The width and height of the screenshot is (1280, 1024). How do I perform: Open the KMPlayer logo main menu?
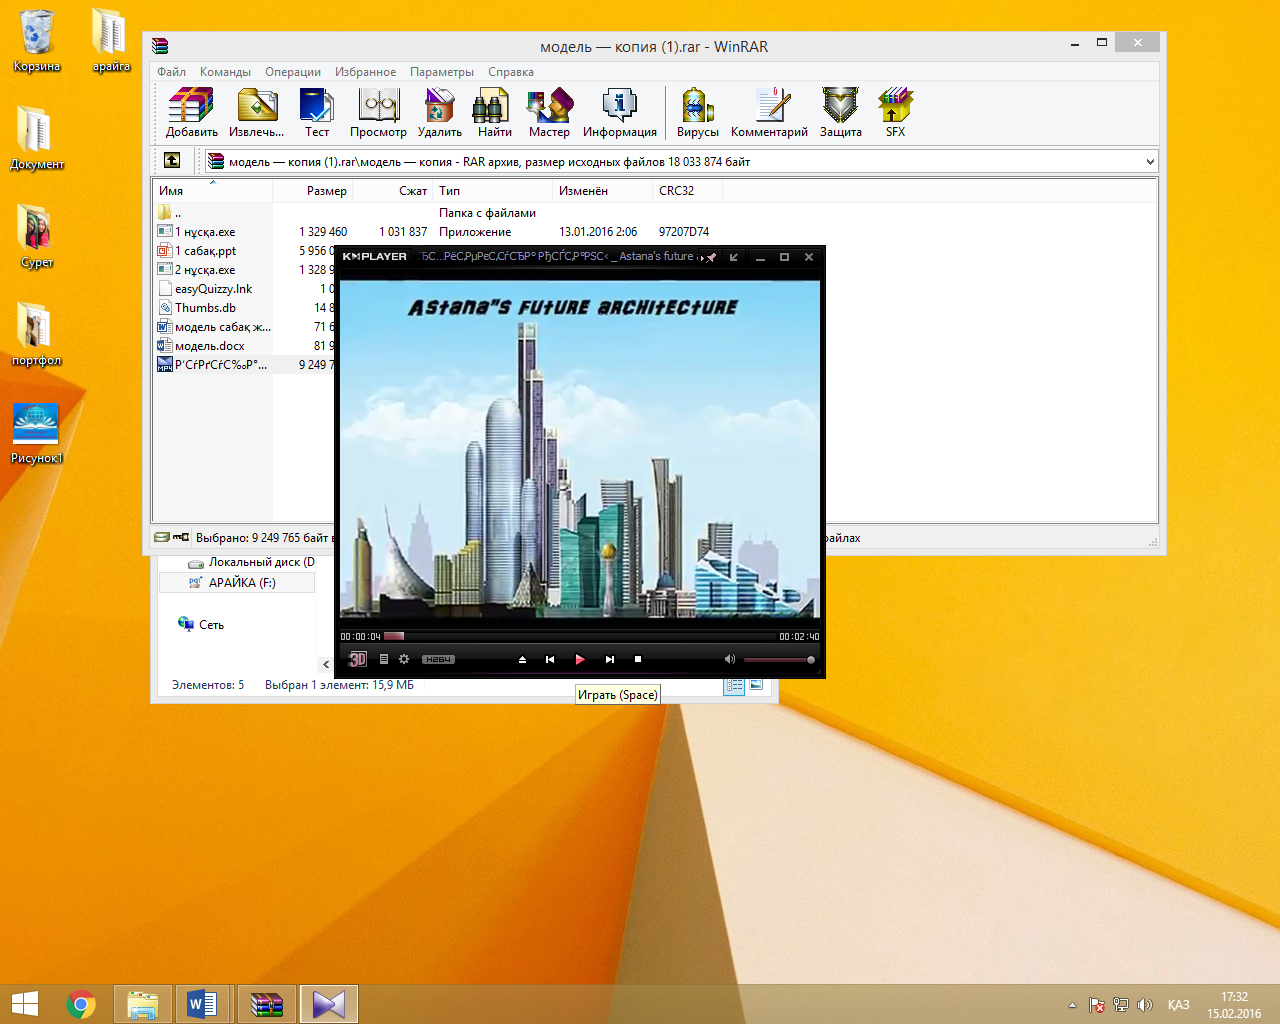pyautogui.click(x=375, y=257)
